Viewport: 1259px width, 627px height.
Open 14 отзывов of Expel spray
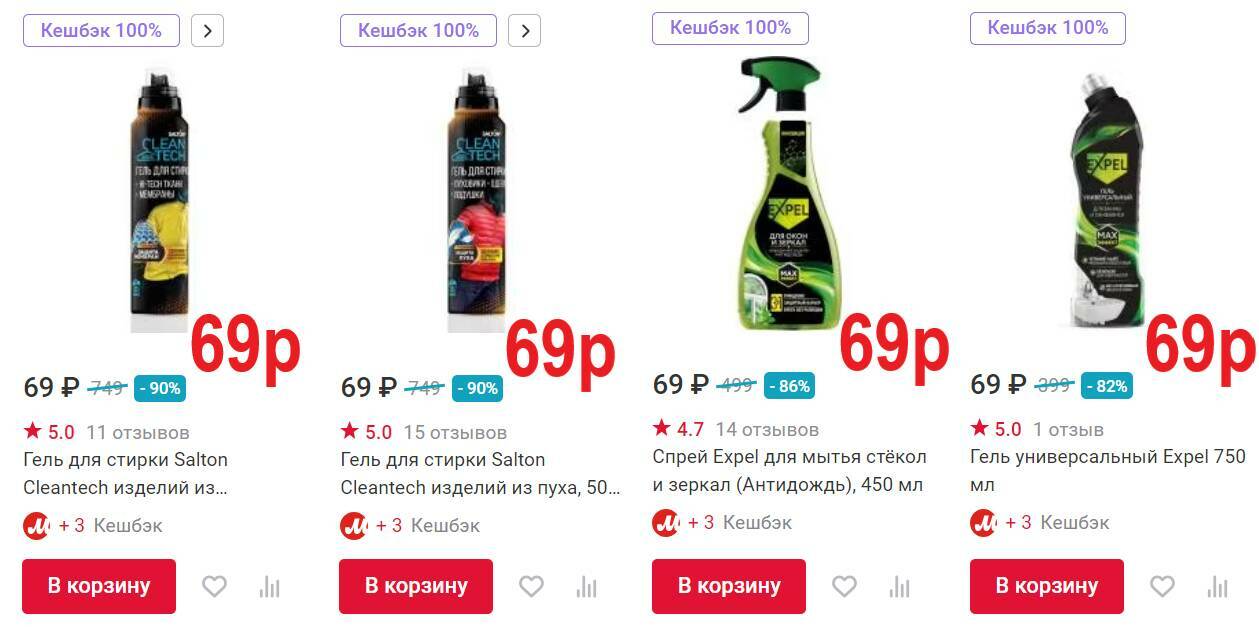click(767, 430)
